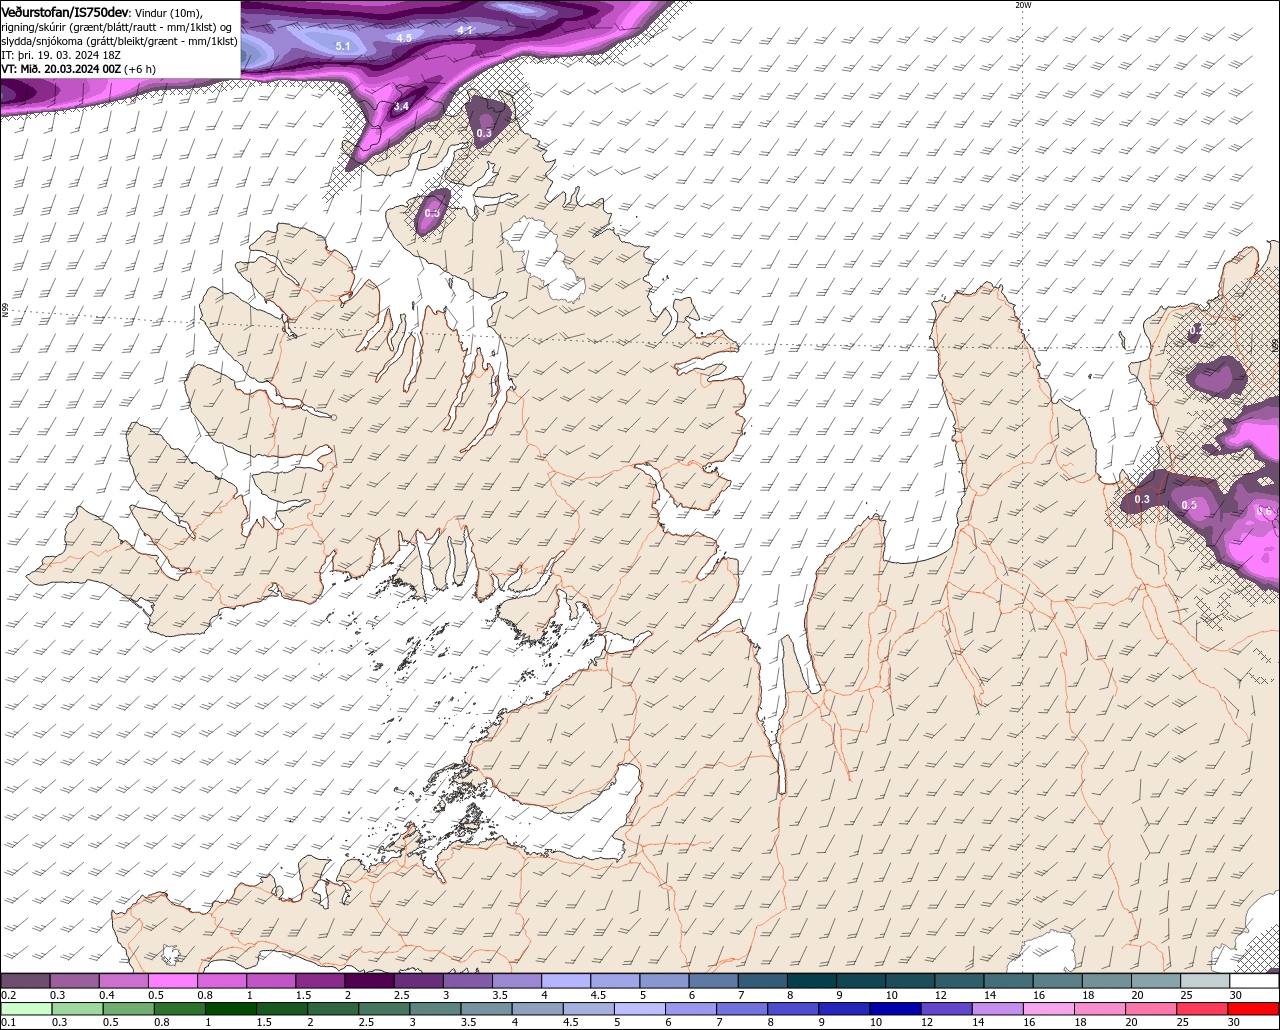Select top legend swatch between 0.2 and 0.3
Viewport: 1280px width, 1030px height.
click(x=26, y=981)
